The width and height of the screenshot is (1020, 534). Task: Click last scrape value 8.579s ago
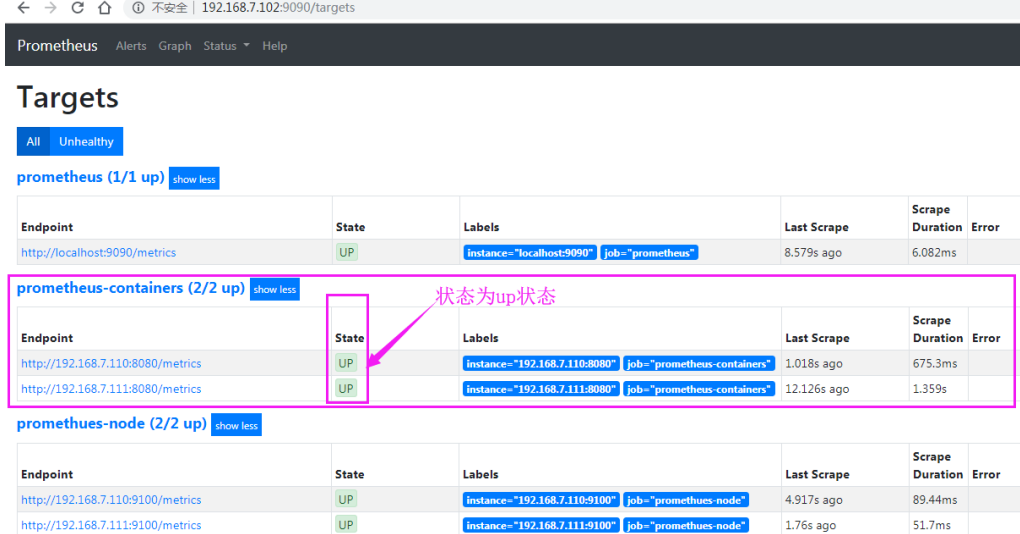812,252
